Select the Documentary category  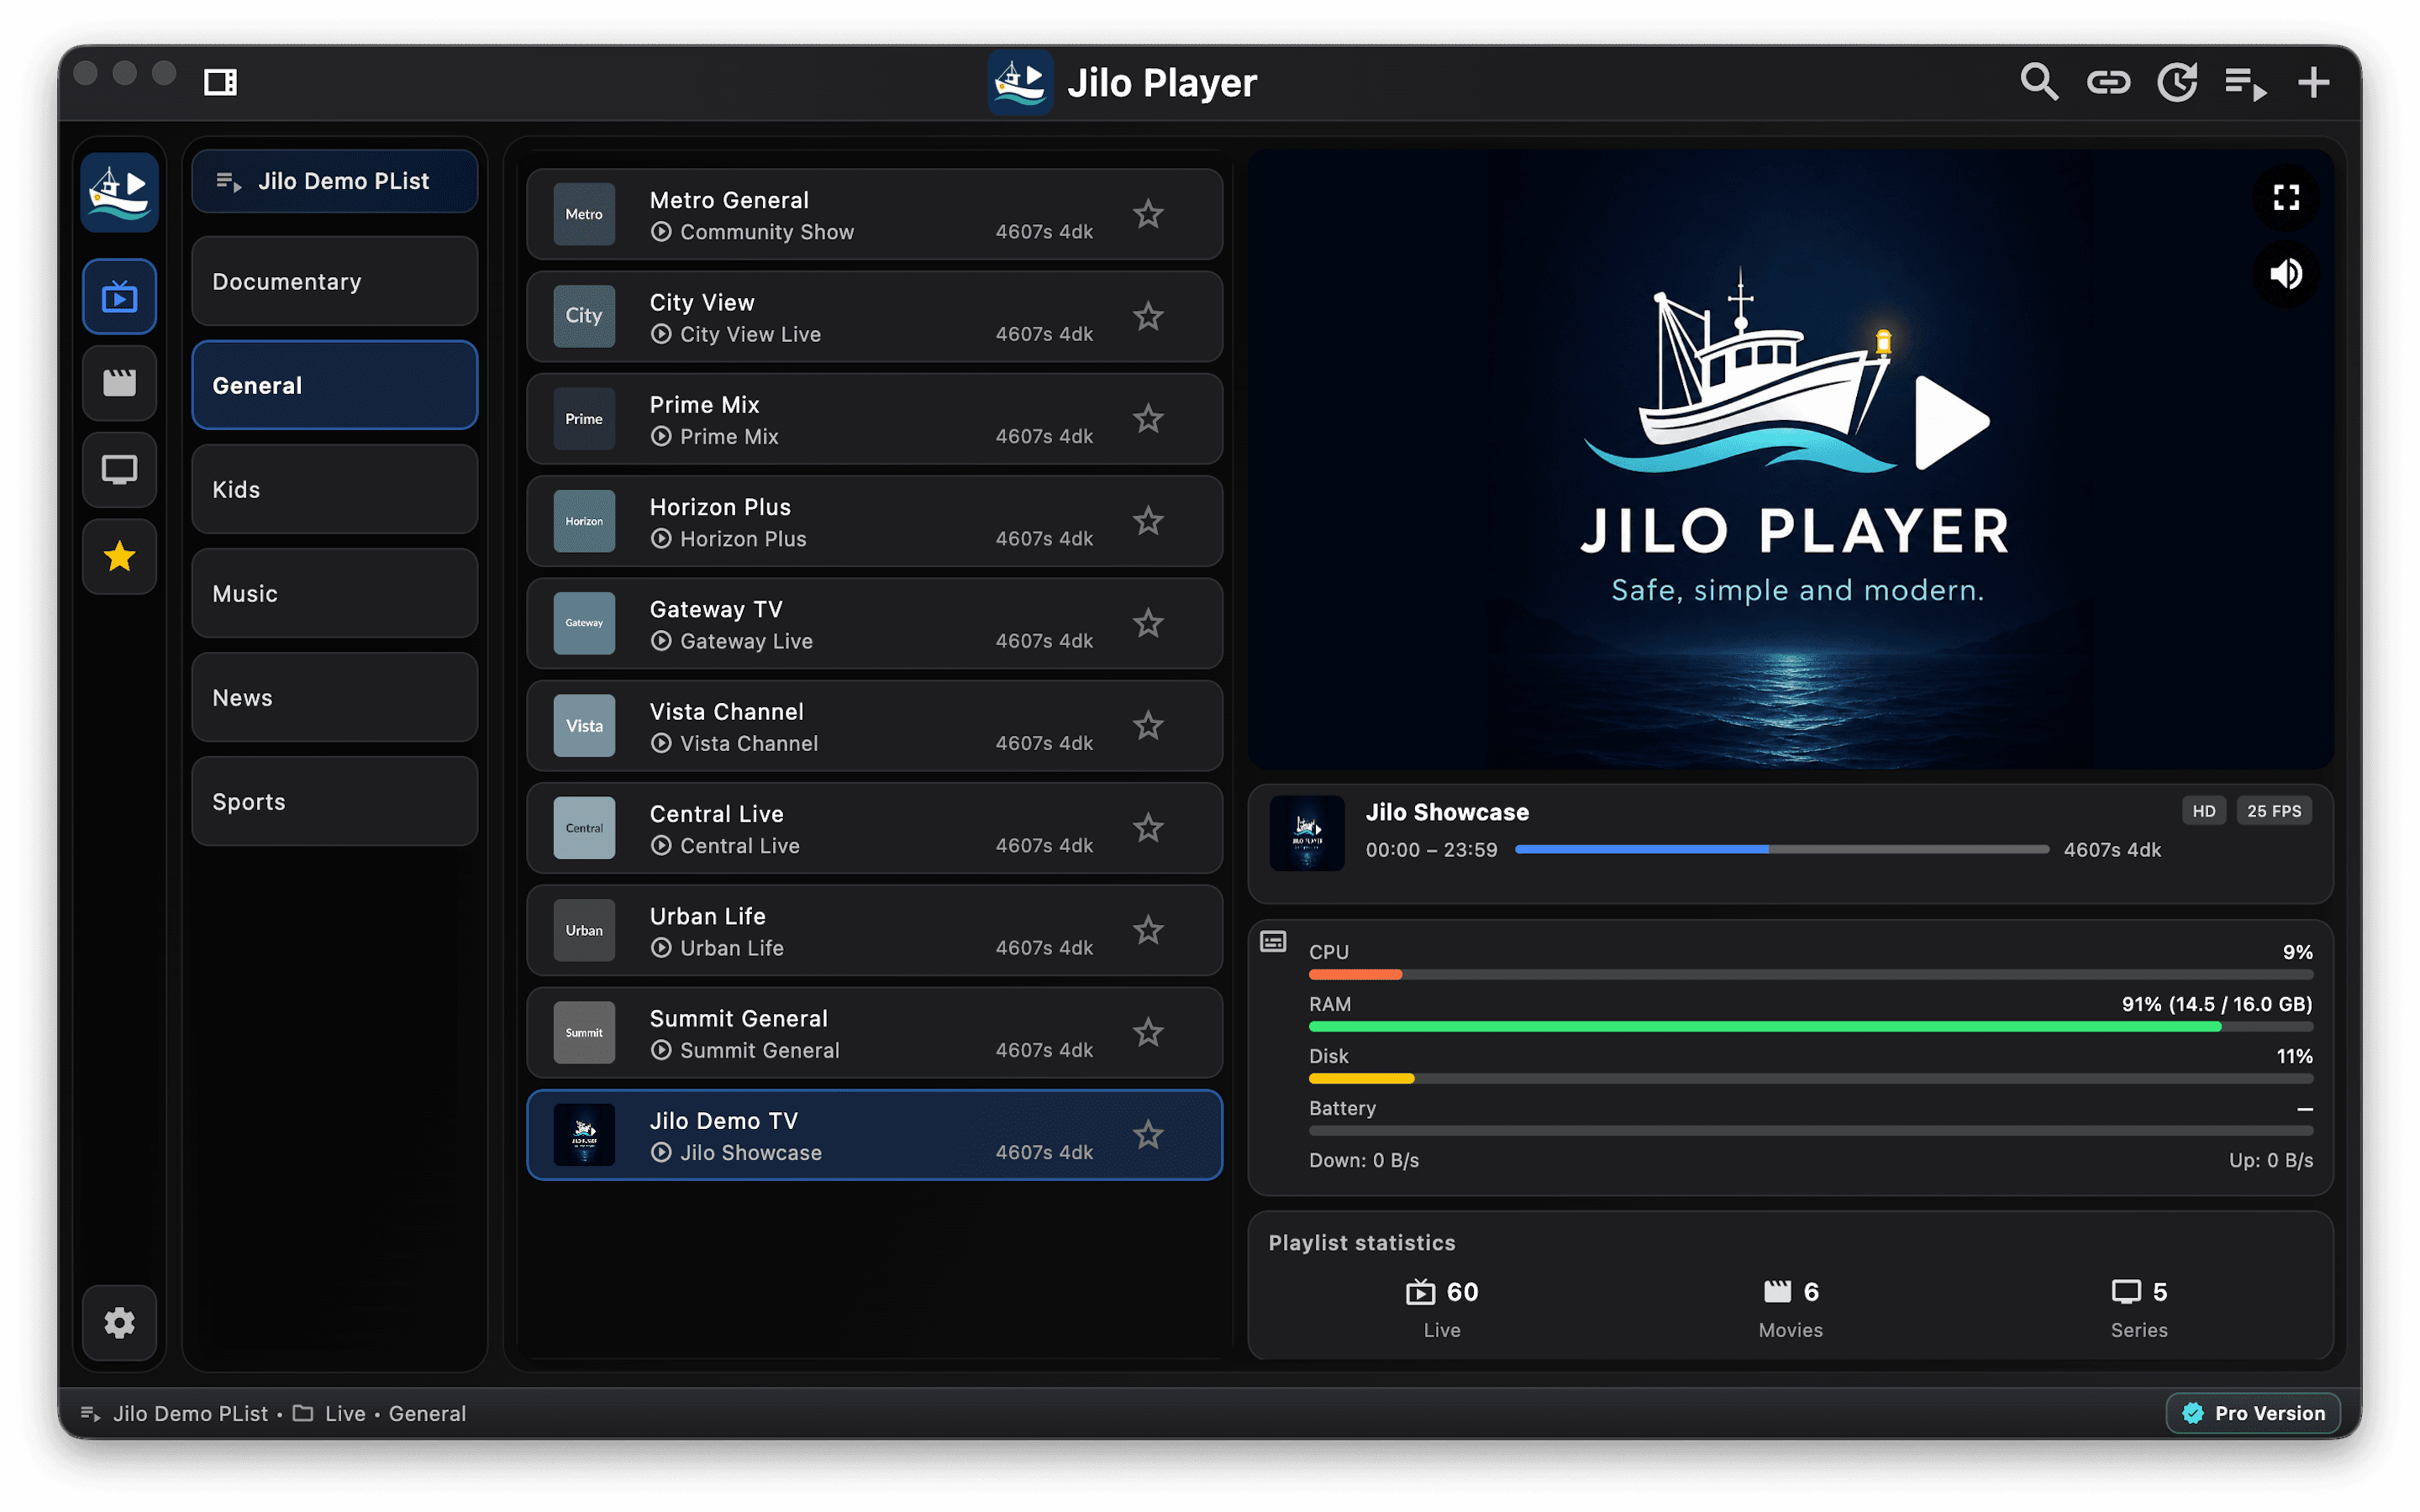coord(335,281)
